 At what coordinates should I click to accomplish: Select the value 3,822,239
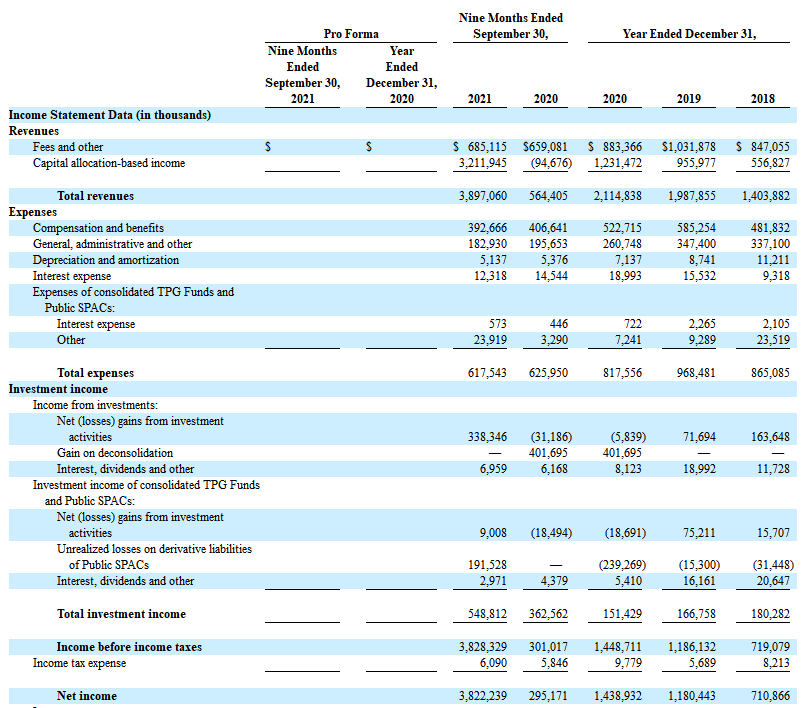tap(483, 696)
